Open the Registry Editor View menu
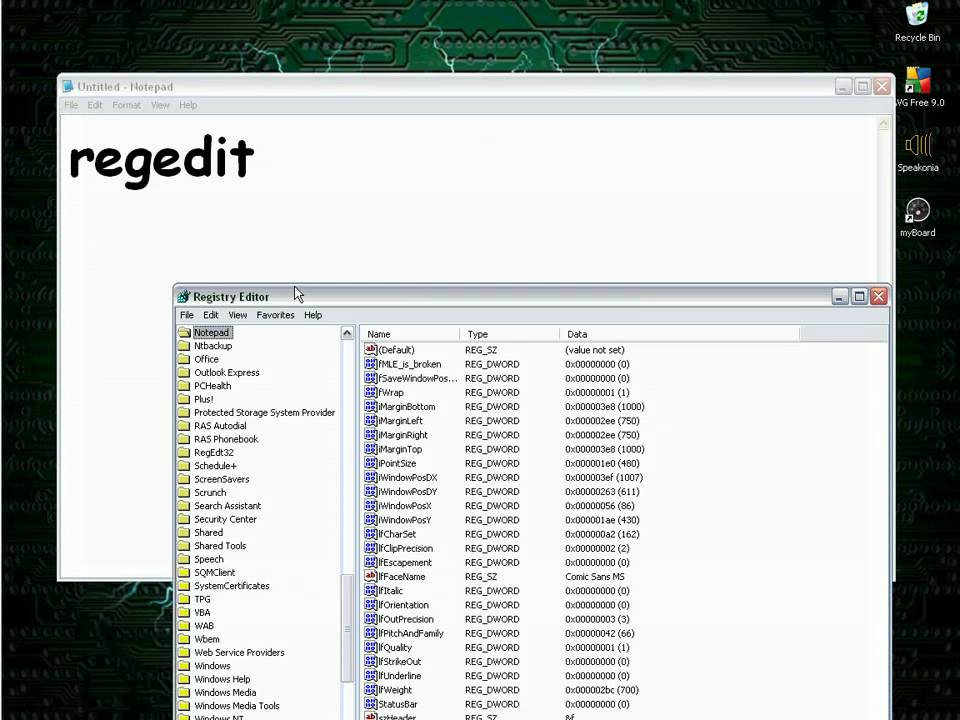960x720 pixels. [x=238, y=315]
